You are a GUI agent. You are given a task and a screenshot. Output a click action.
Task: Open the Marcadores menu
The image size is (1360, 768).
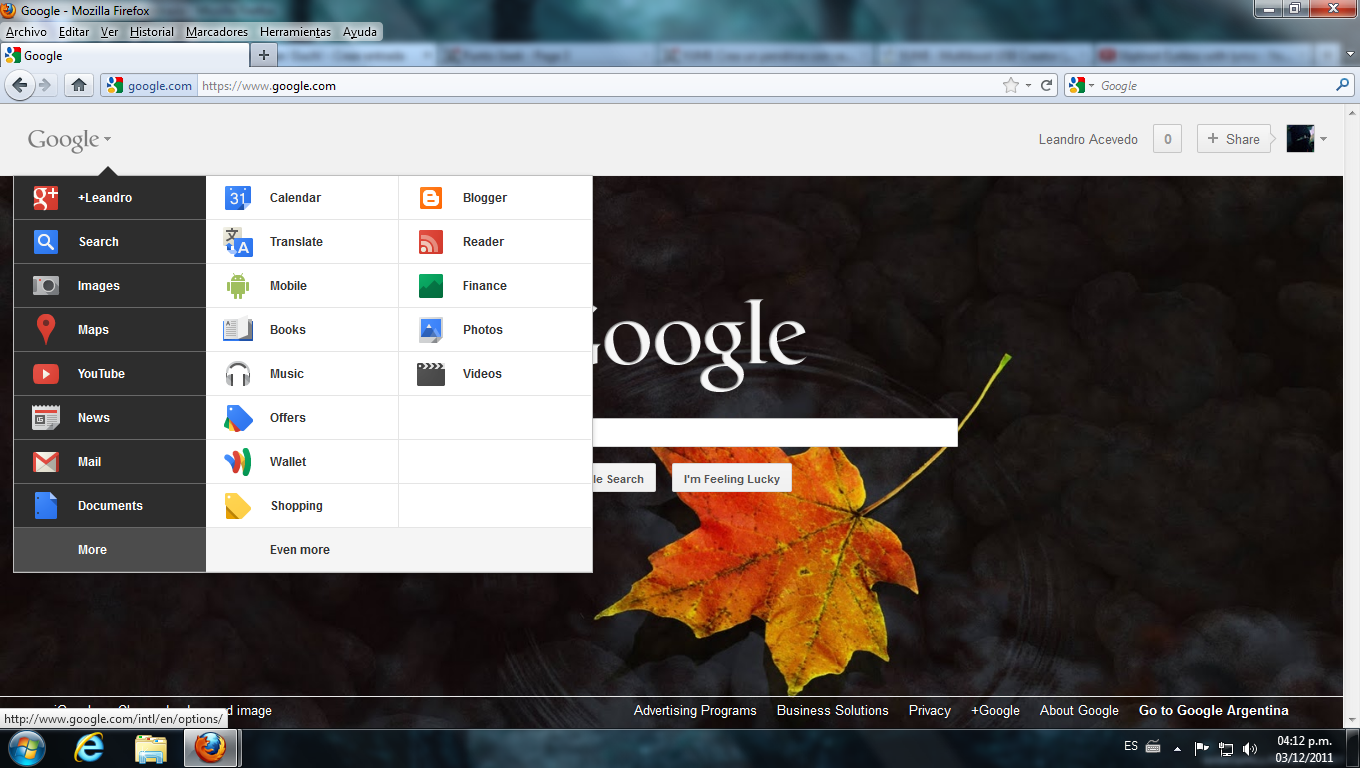(217, 32)
